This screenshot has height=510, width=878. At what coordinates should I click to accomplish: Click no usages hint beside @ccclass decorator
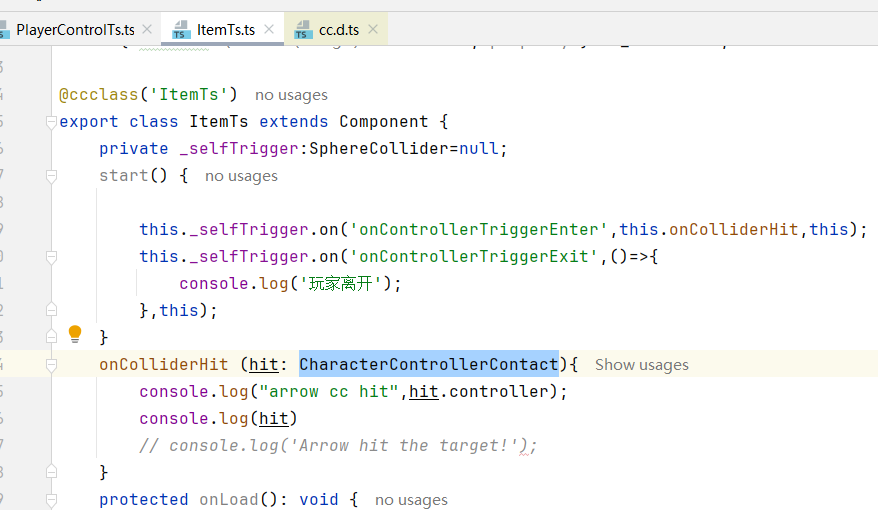(291, 95)
